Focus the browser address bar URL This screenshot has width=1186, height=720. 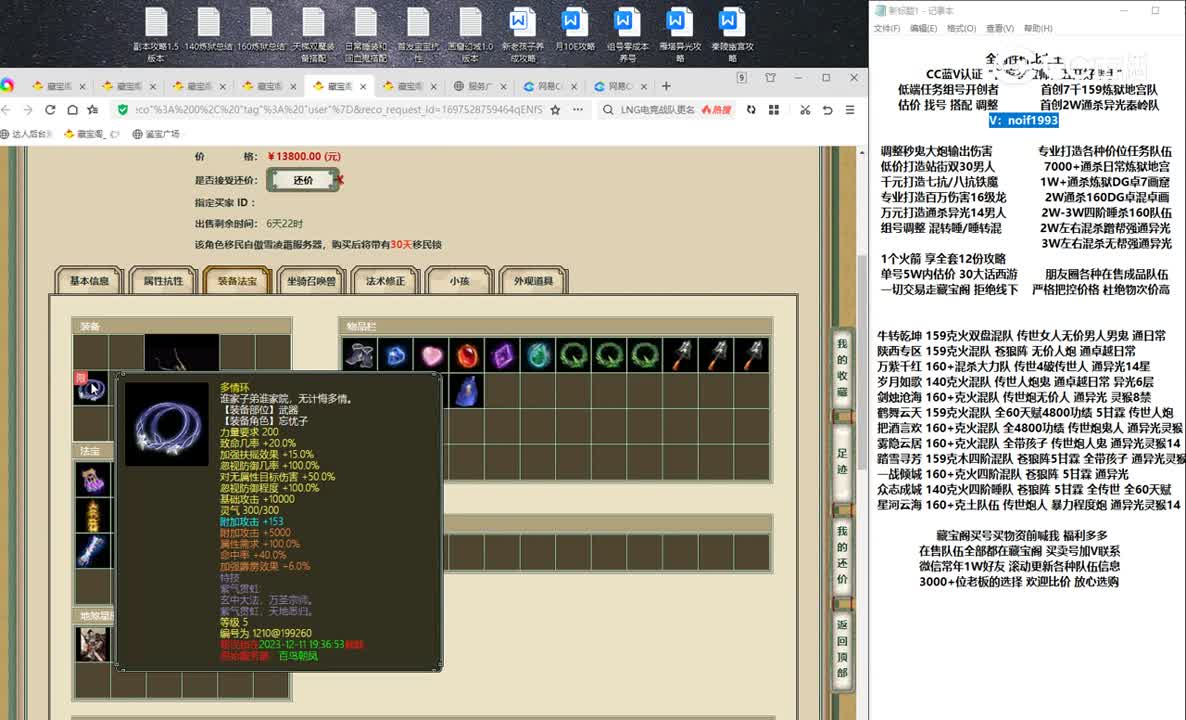[x=339, y=110]
